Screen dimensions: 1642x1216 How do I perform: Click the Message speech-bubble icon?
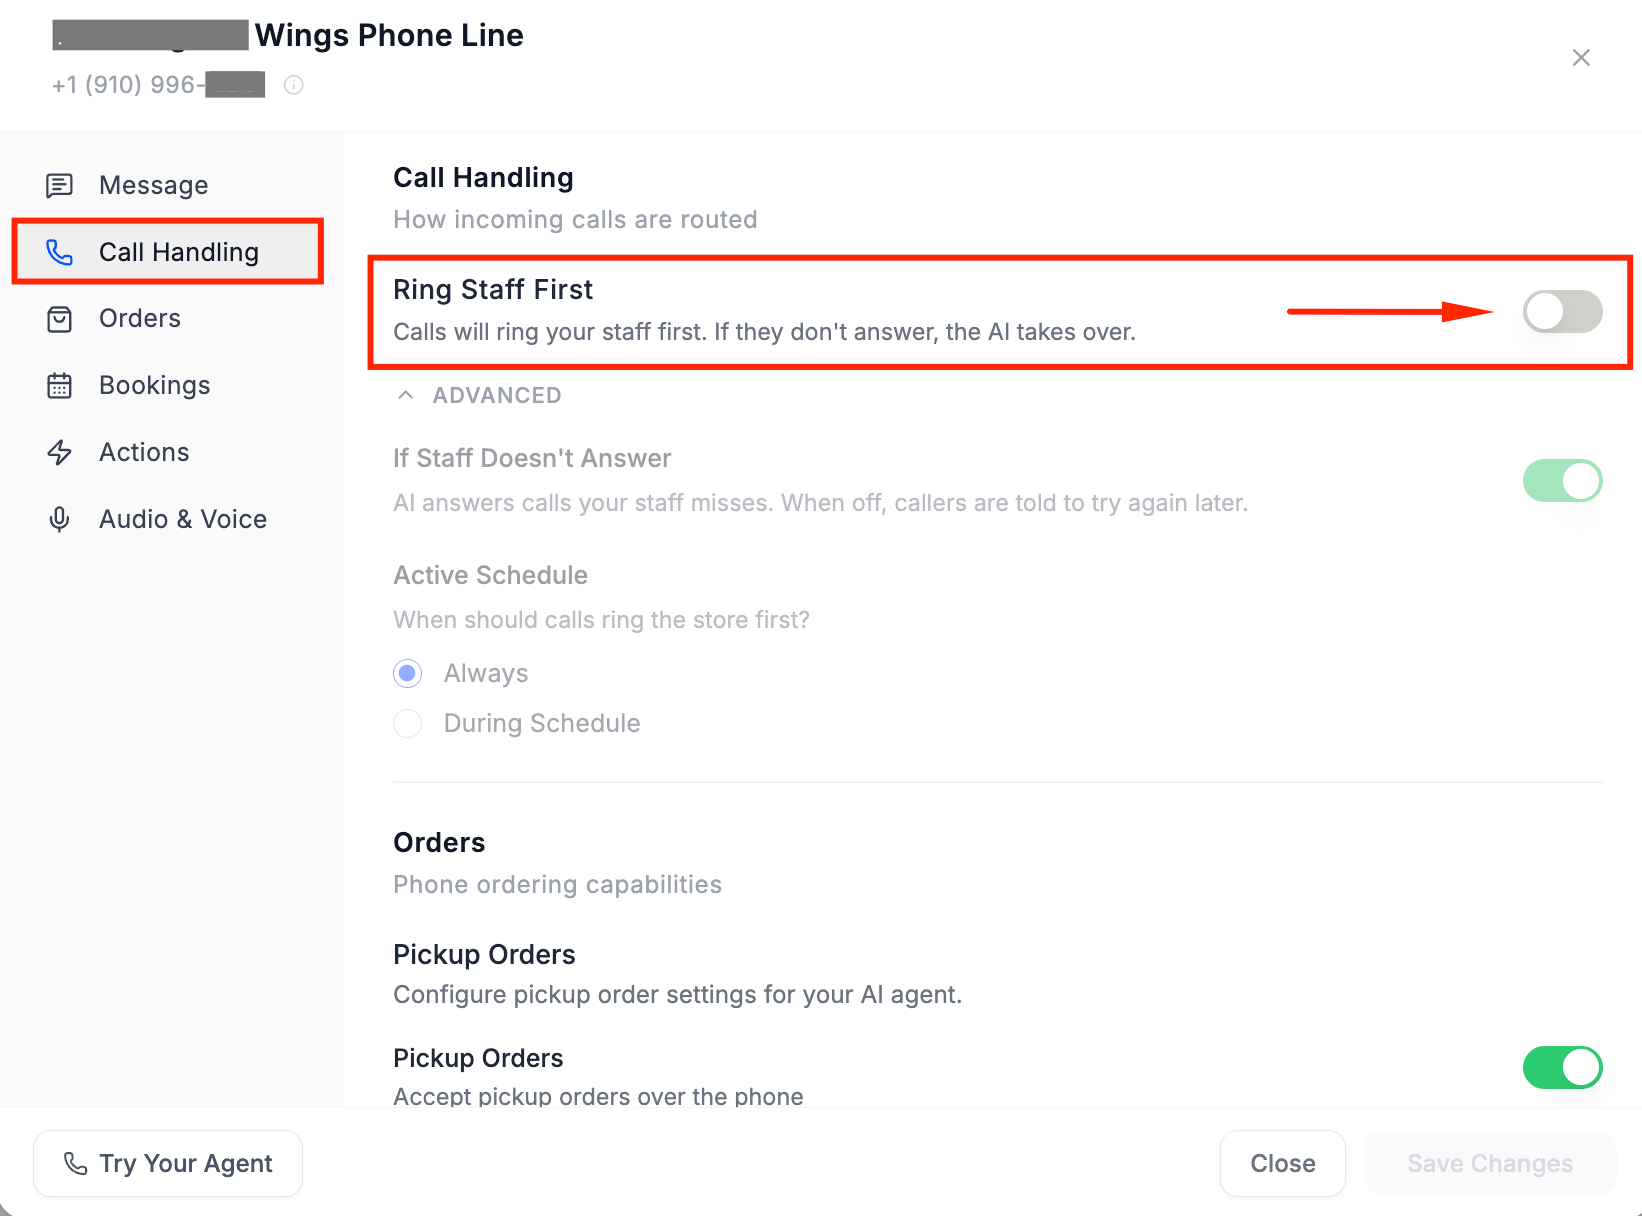click(60, 185)
